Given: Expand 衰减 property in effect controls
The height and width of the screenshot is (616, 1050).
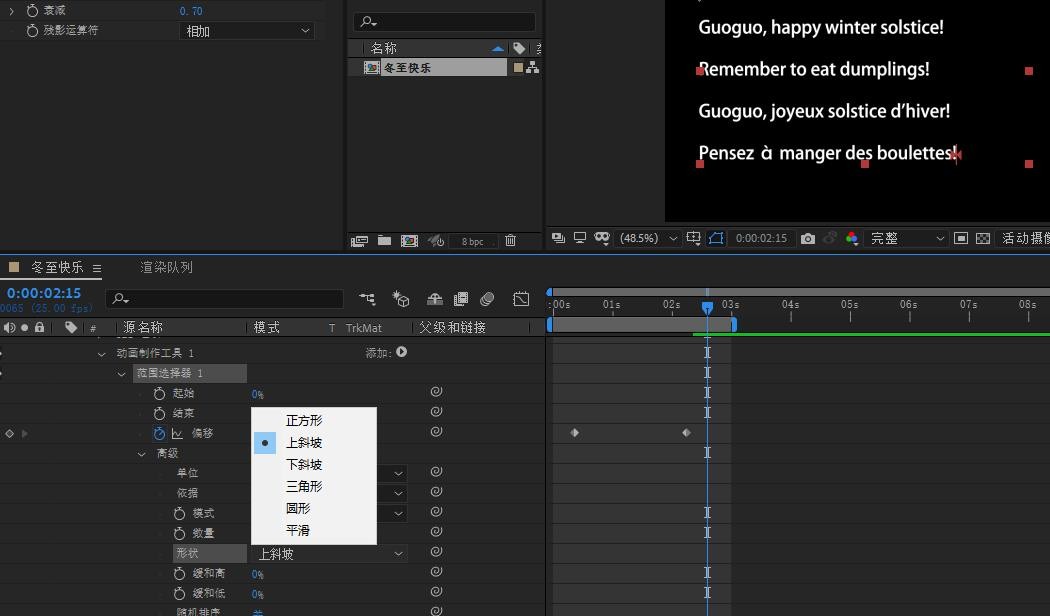Looking at the screenshot, I should pyautogui.click(x=11, y=11).
